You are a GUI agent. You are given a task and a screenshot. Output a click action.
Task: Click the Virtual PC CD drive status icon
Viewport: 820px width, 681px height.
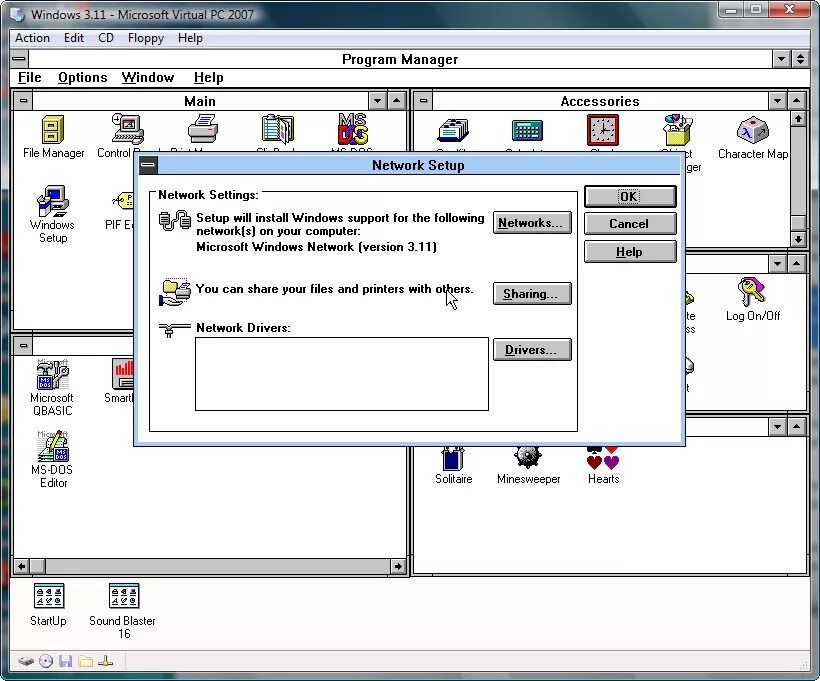pos(46,661)
